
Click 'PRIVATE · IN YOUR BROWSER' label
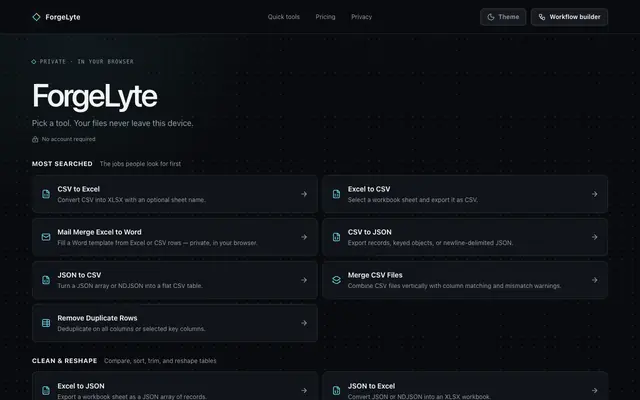[87, 62]
